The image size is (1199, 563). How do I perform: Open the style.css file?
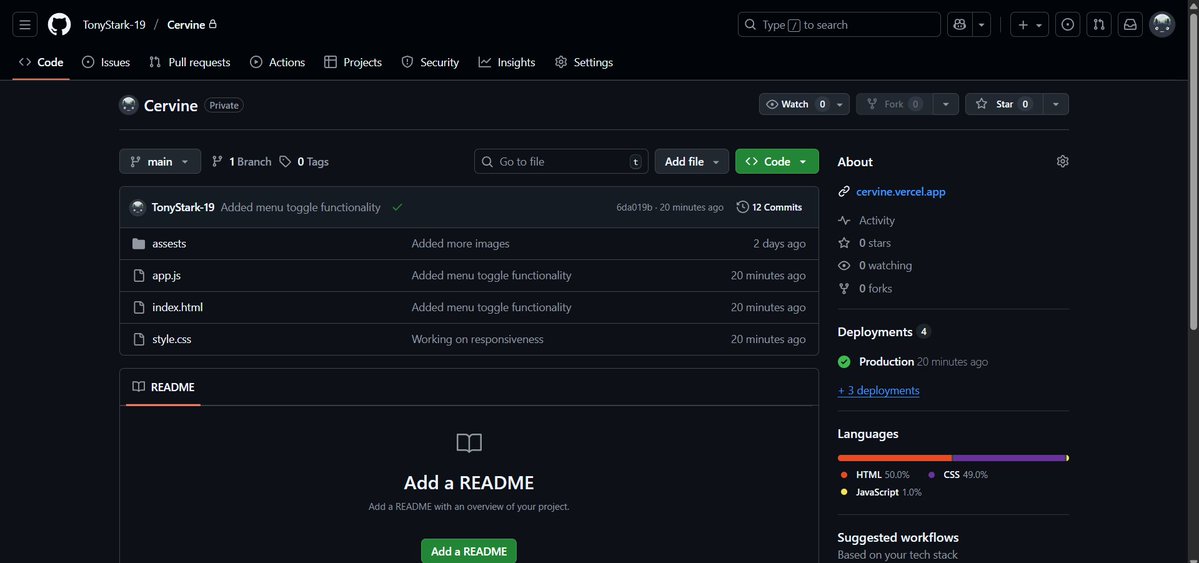coord(171,339)
